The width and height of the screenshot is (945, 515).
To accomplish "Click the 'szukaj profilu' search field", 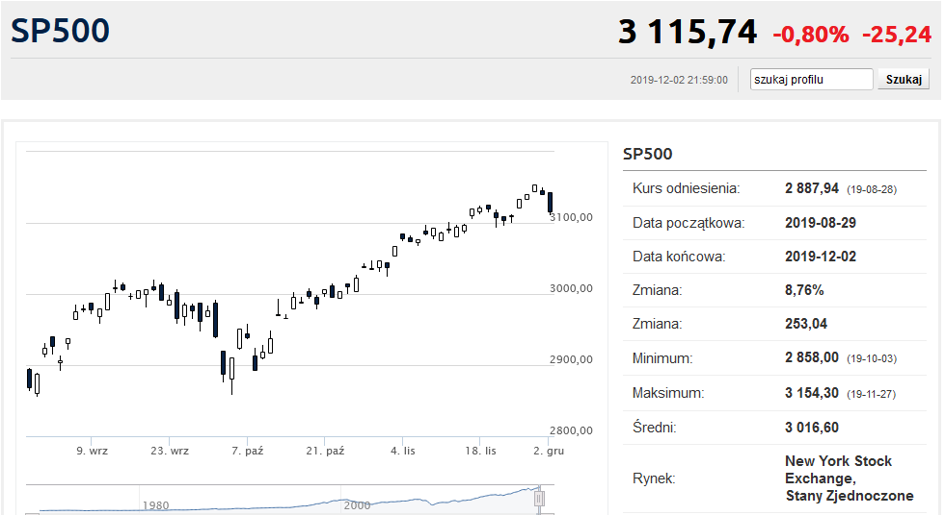I will [x=812, y=80].
